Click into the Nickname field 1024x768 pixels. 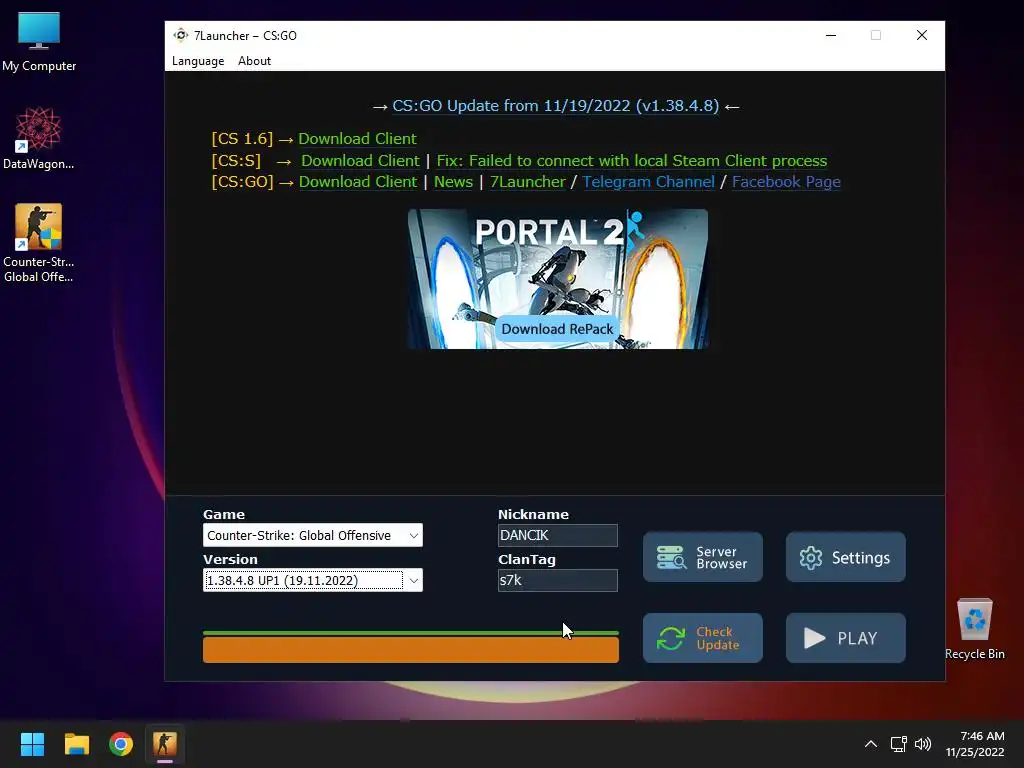tap(558, 536)
